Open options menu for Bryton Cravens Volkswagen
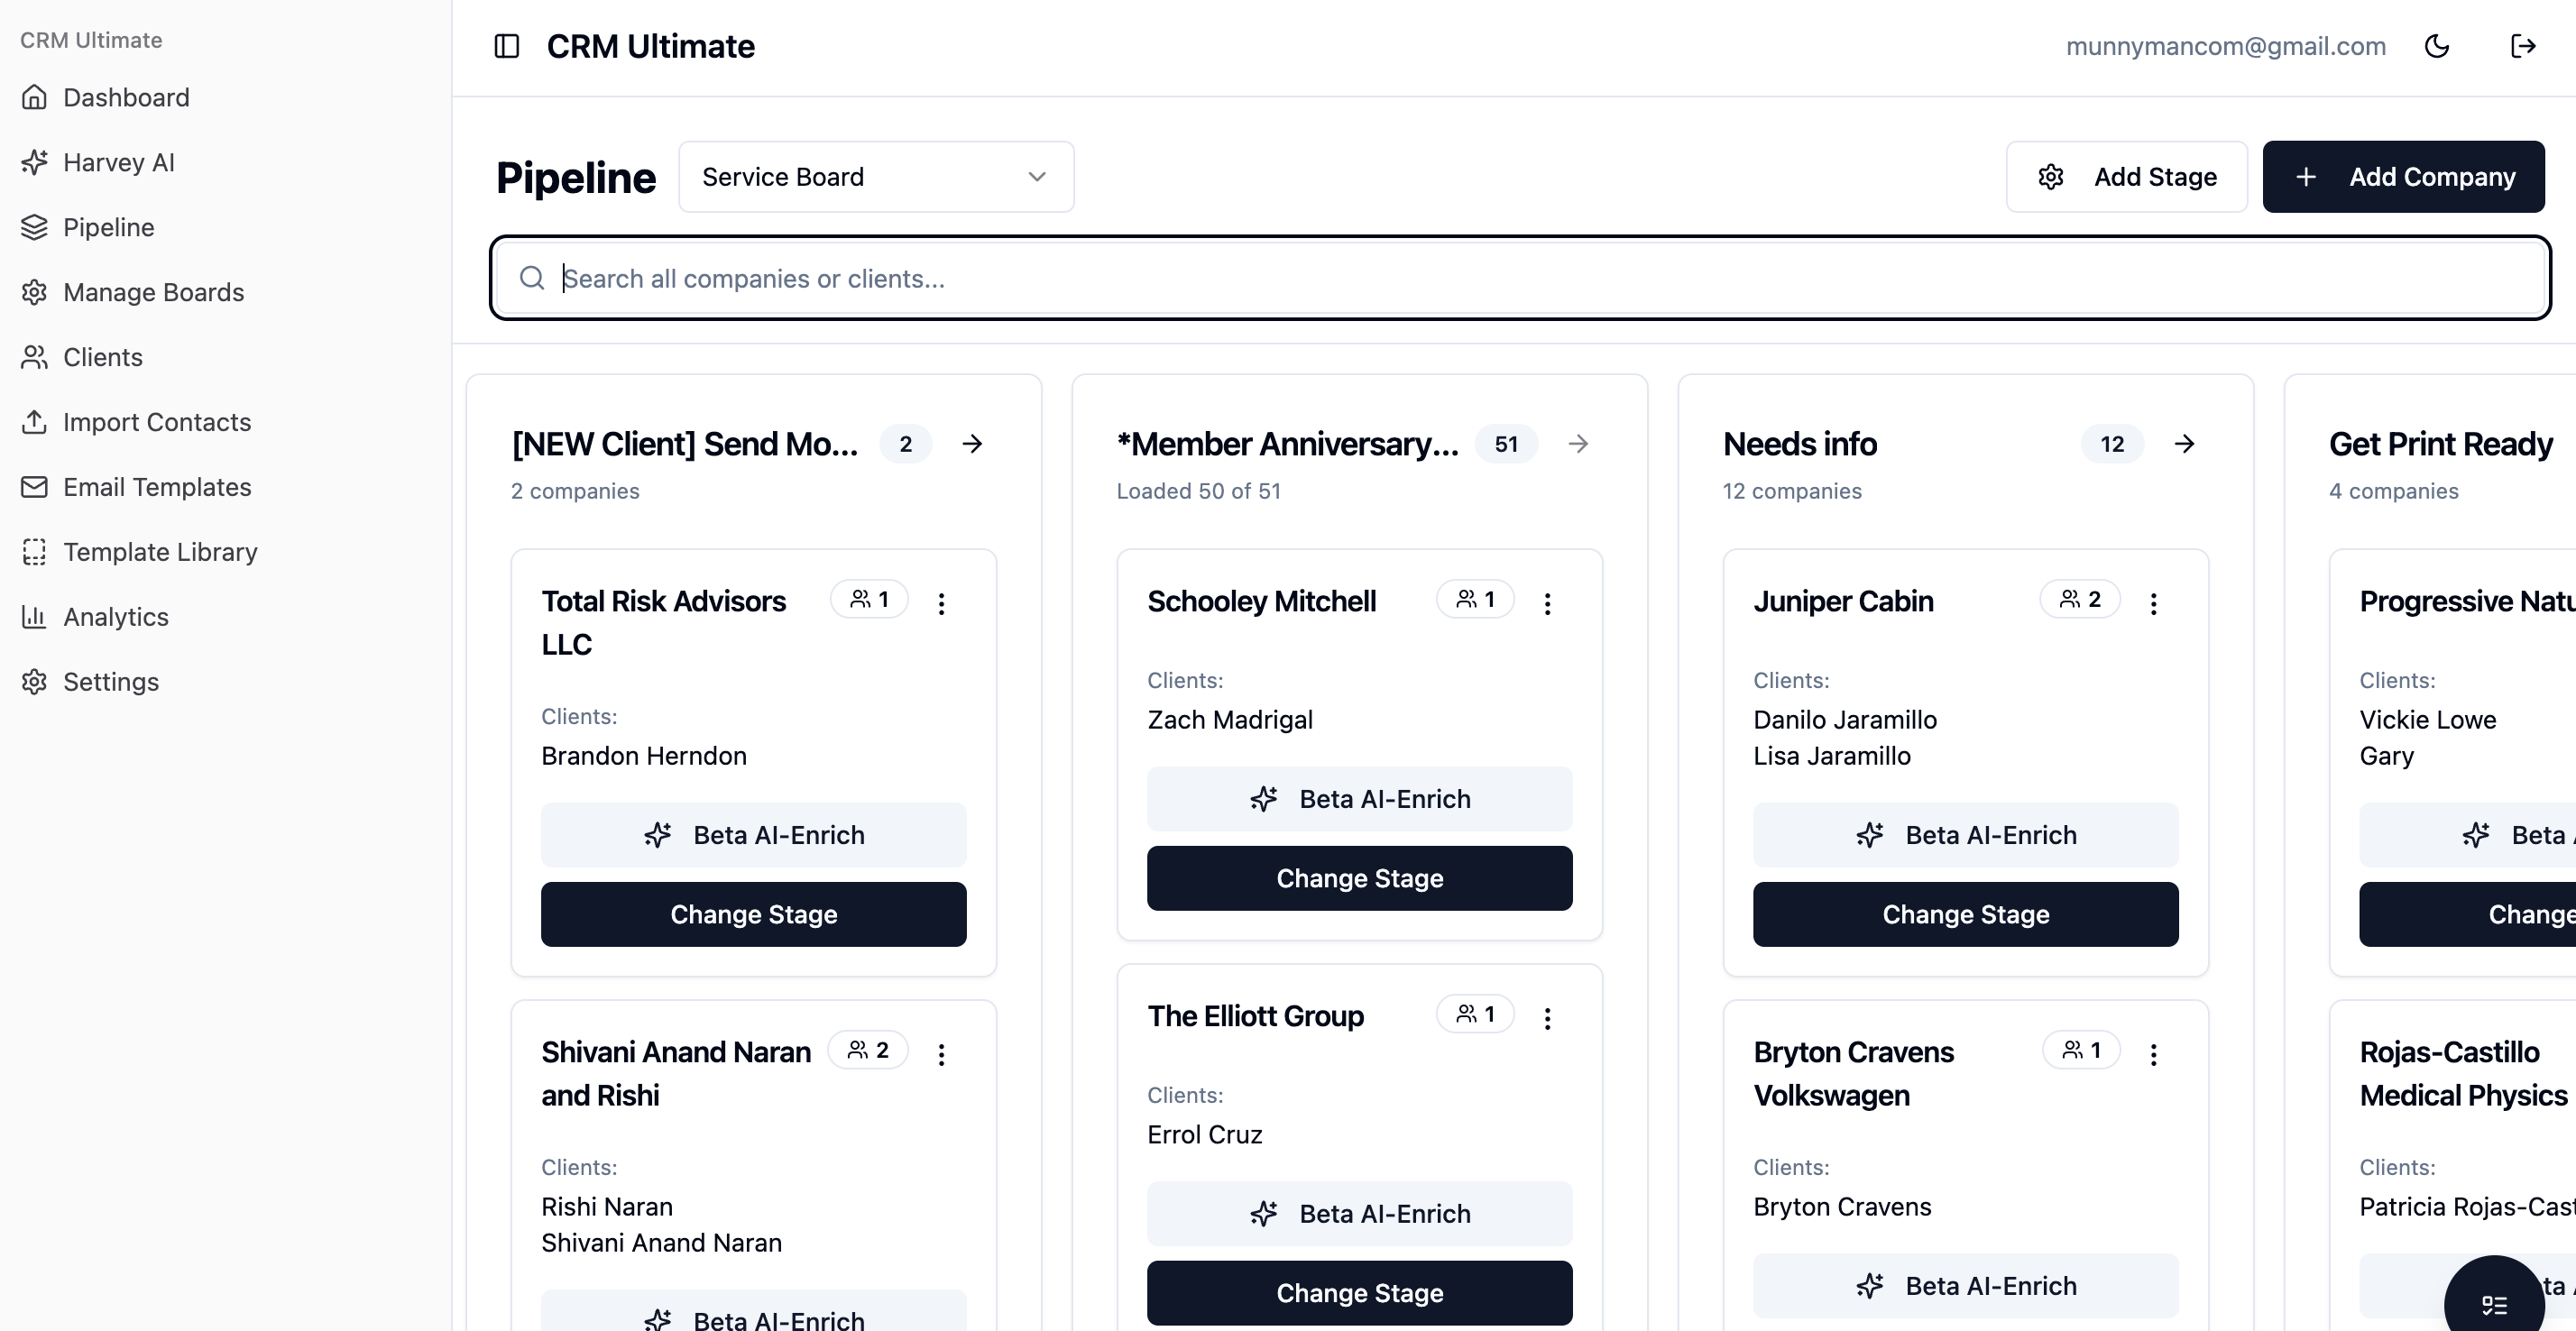The width and height of the screenshot is (2576, 1331). click(2153, 1053)
